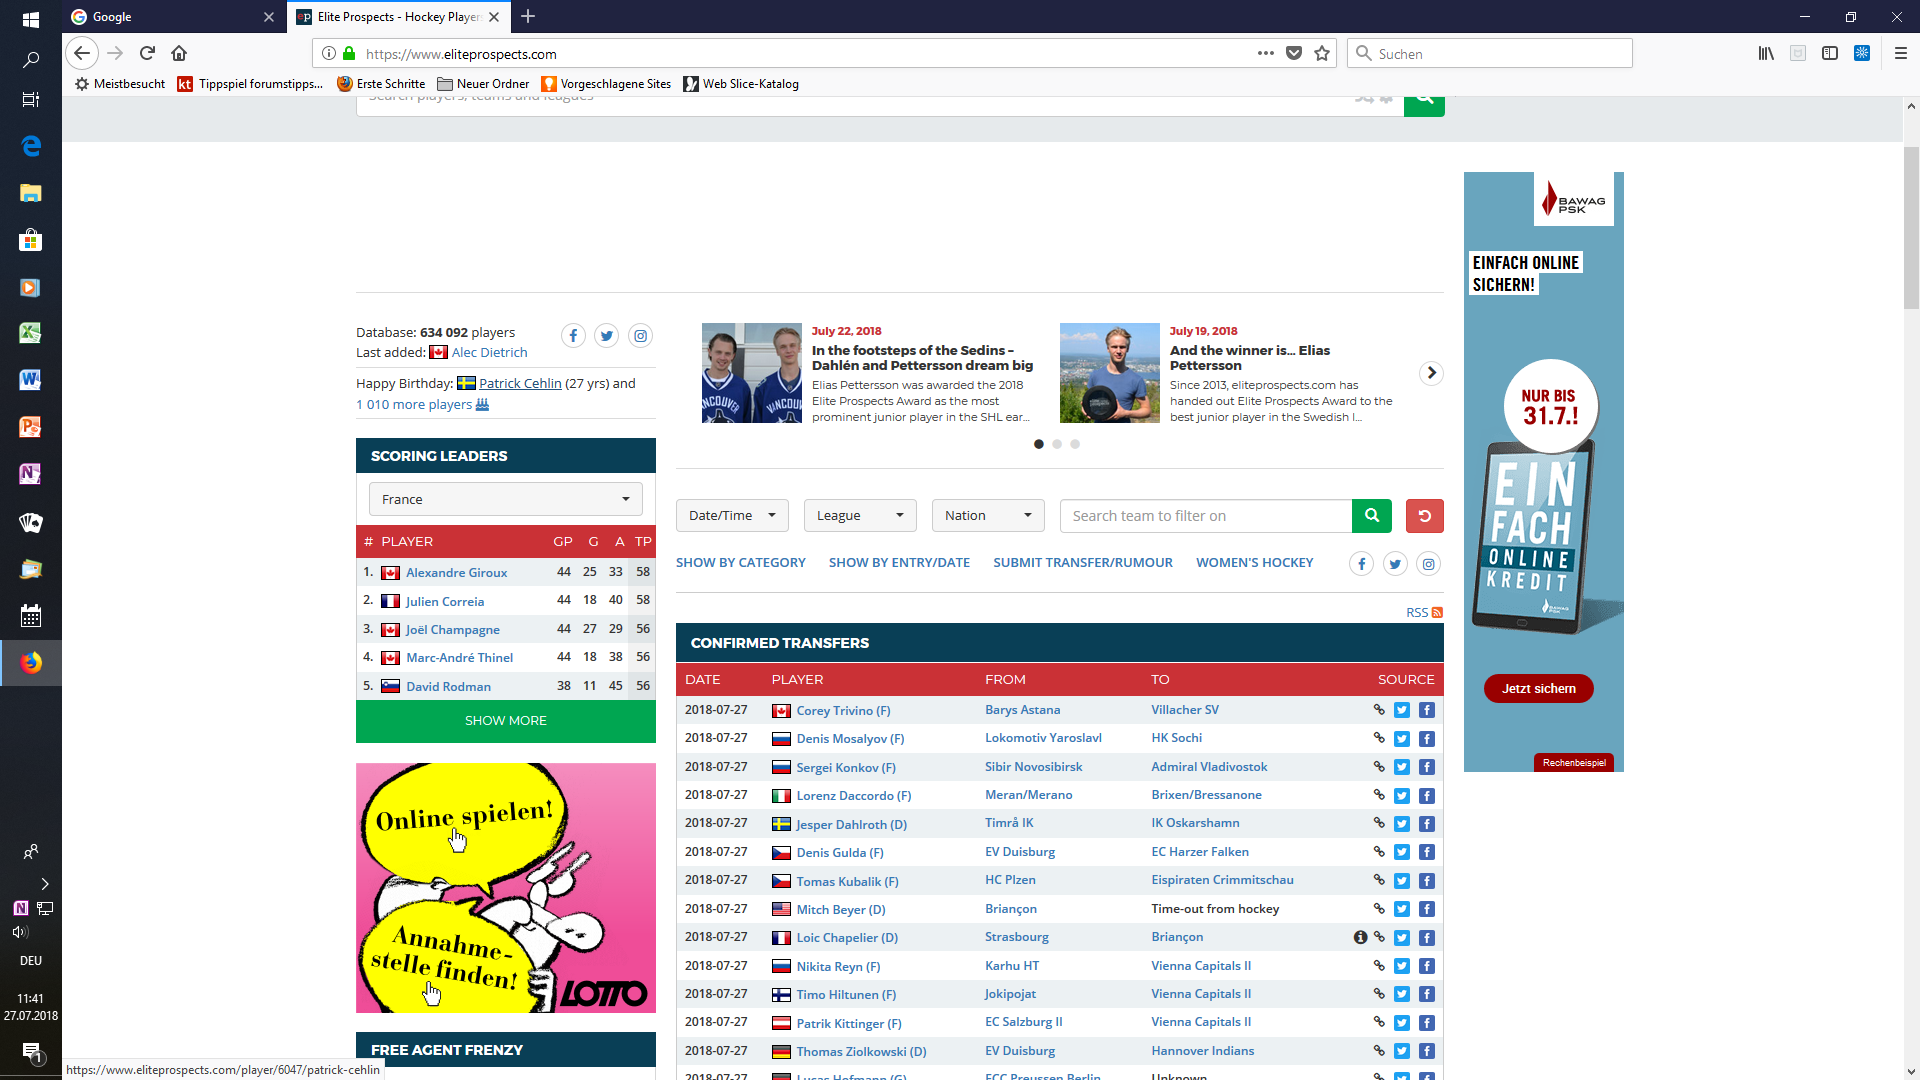Click the green Show More button

tap(505, 721)
